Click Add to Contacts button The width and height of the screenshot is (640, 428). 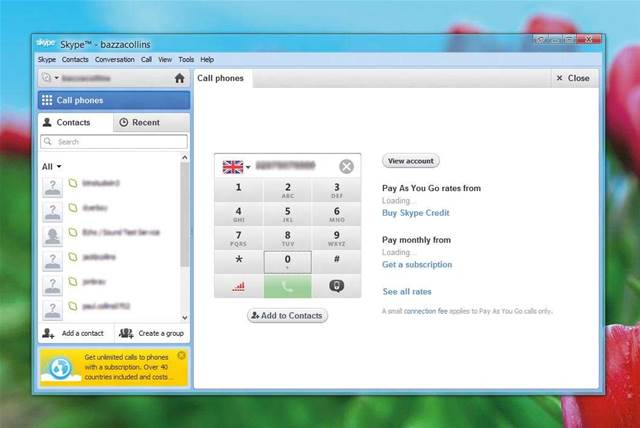pyautogui.click(x=287, y=315)
